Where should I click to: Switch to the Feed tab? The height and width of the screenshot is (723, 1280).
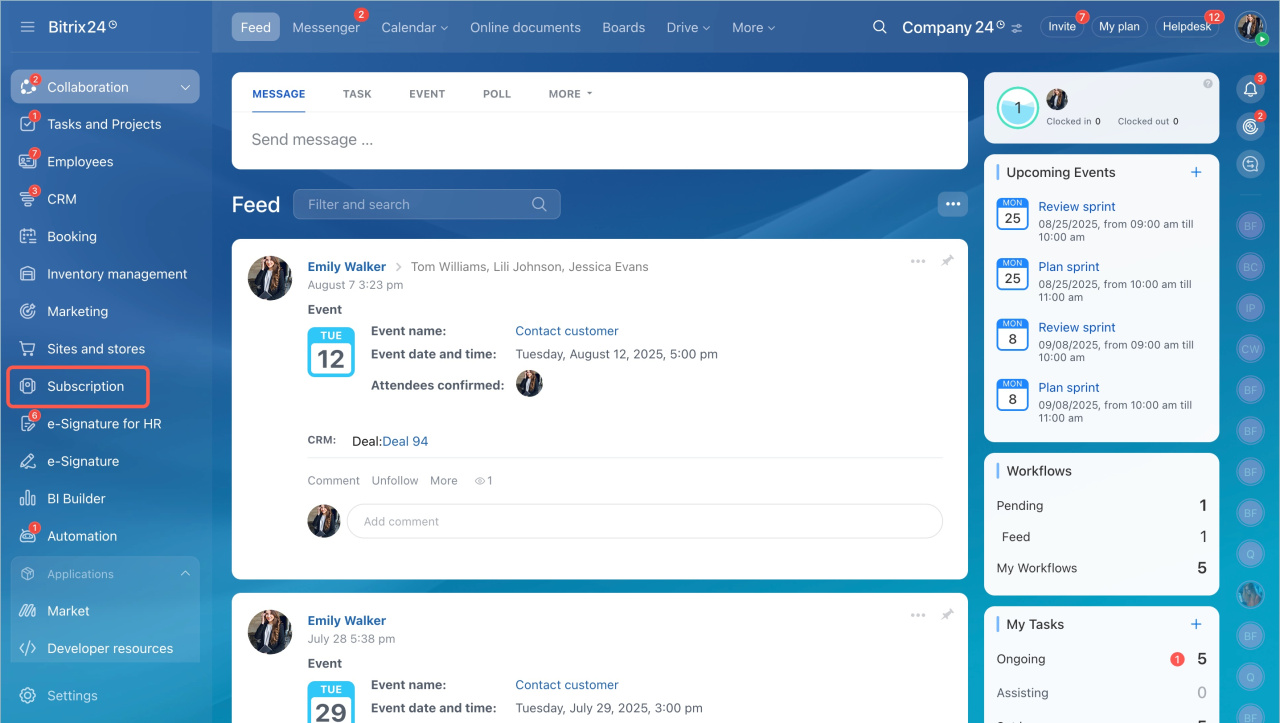click(256, 27)
